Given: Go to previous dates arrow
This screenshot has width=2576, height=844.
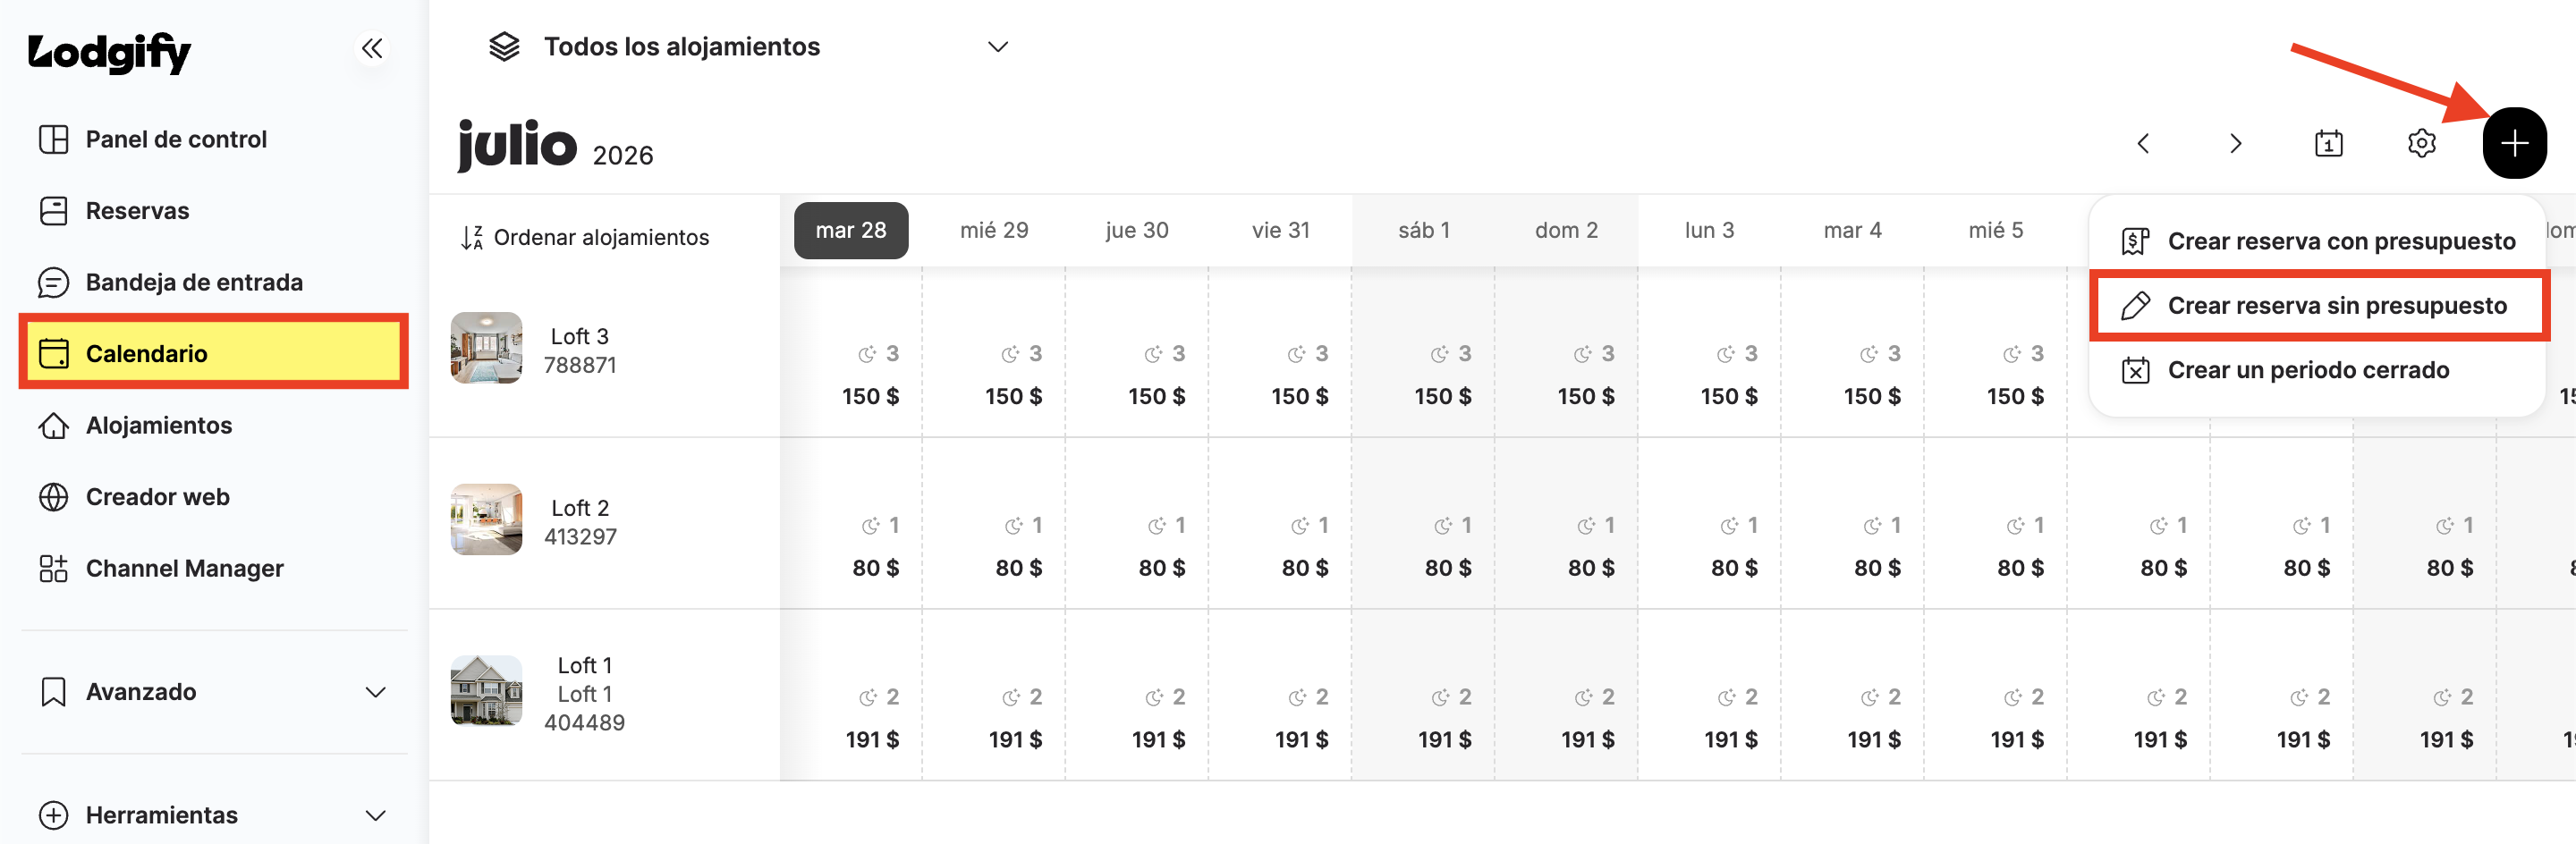Looking at the screenshot, I should [x=2143, y=143].
